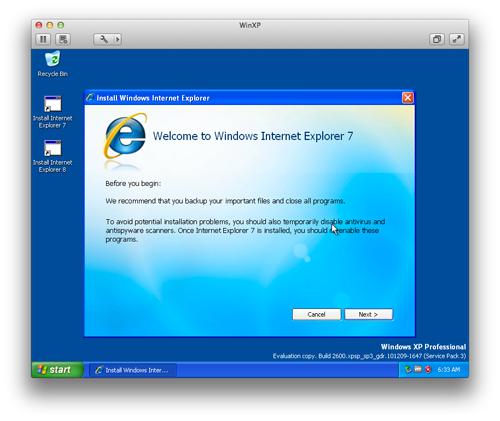Click the Mac yellow minimize button
Screen dimensions: 500x421
tap(50, 25)
